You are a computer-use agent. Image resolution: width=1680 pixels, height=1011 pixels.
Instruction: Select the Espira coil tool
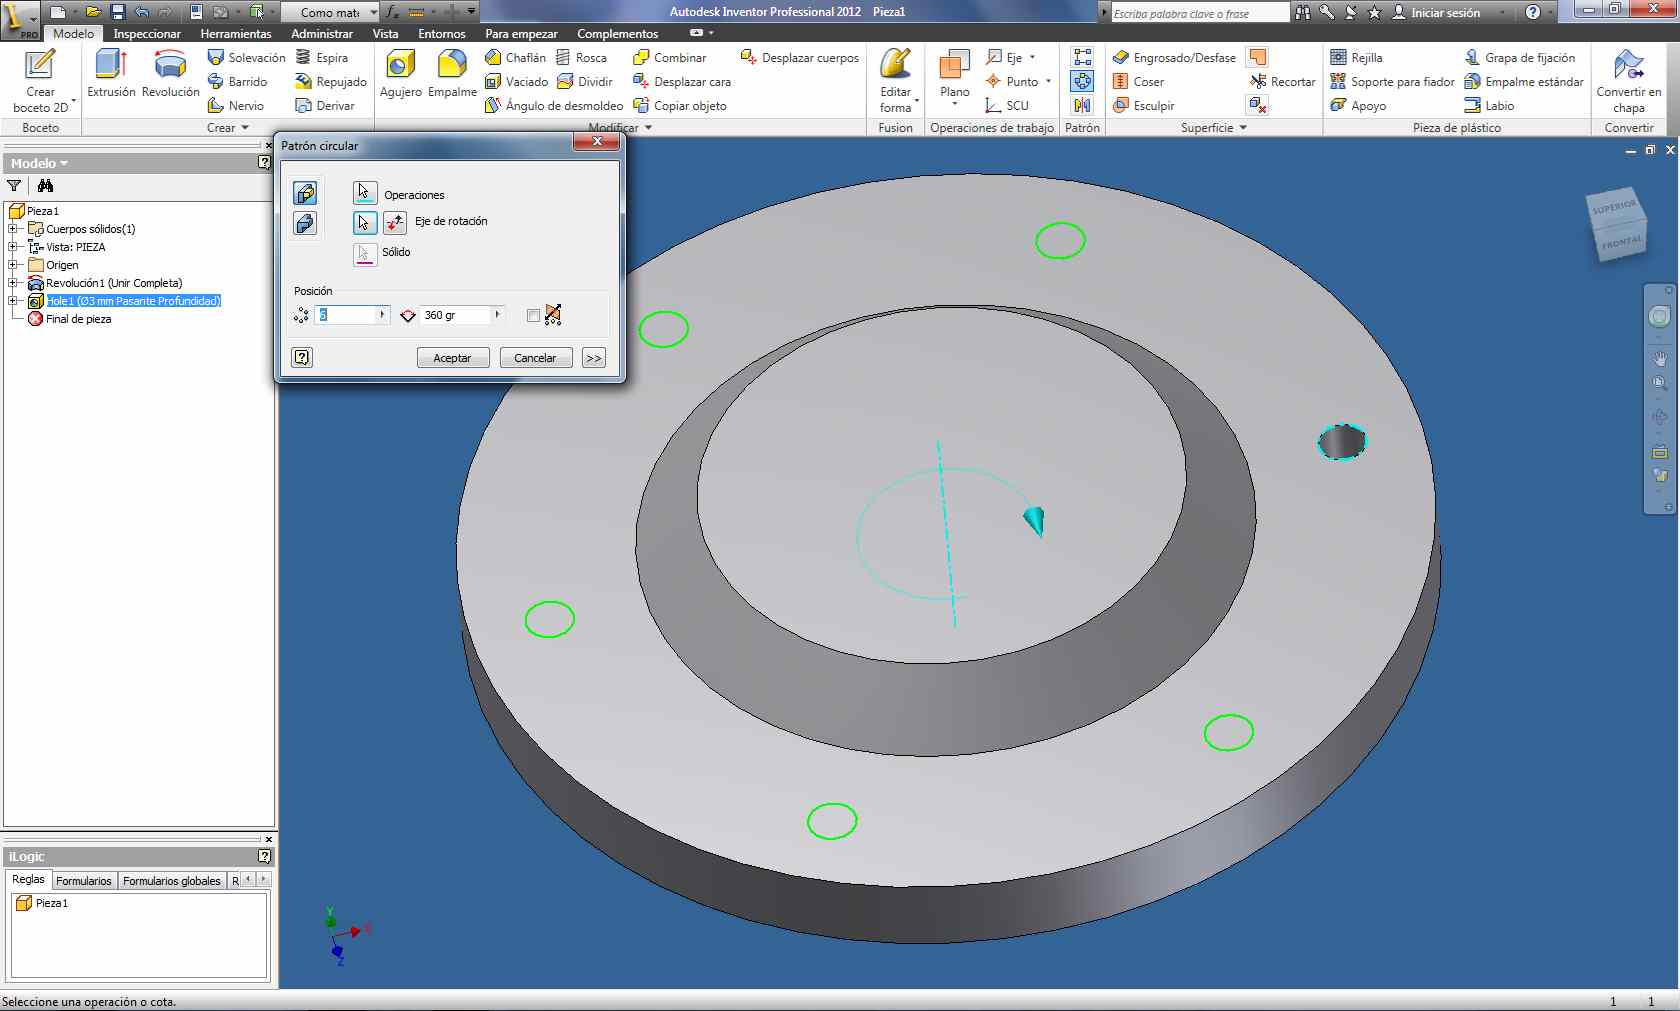click(x=322, y=58)
